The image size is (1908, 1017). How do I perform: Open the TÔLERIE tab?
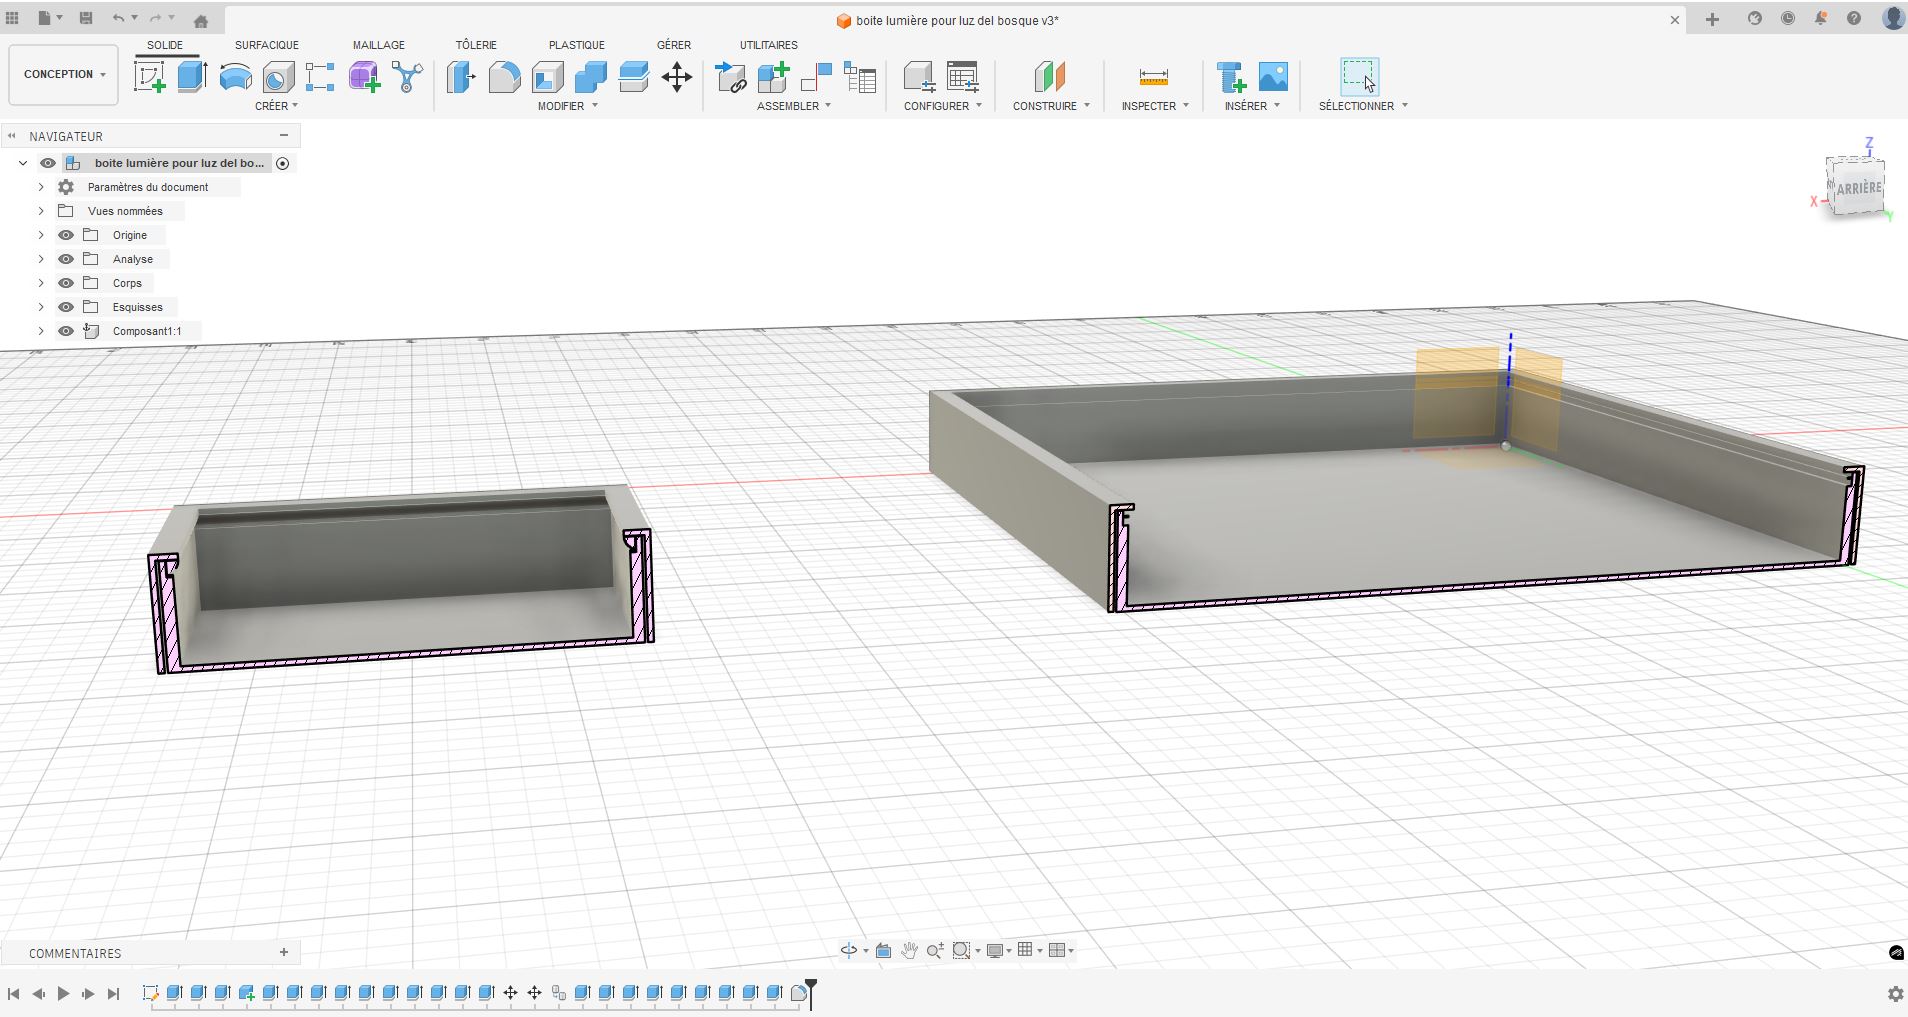tap(476, 45)
